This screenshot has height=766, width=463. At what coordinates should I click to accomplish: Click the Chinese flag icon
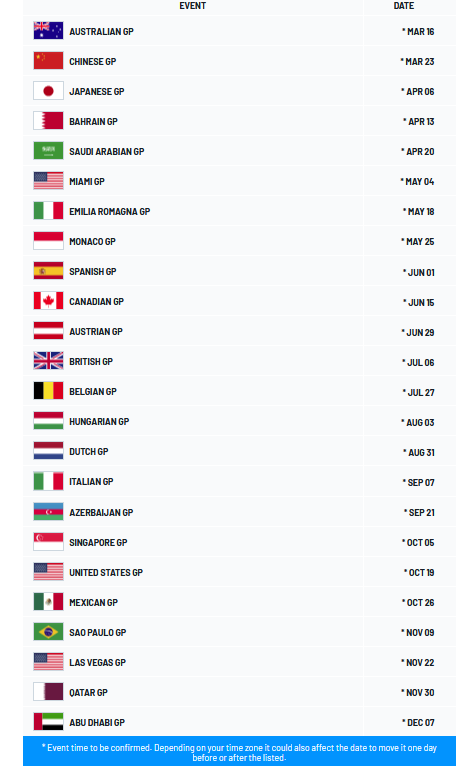click(48, 61)
